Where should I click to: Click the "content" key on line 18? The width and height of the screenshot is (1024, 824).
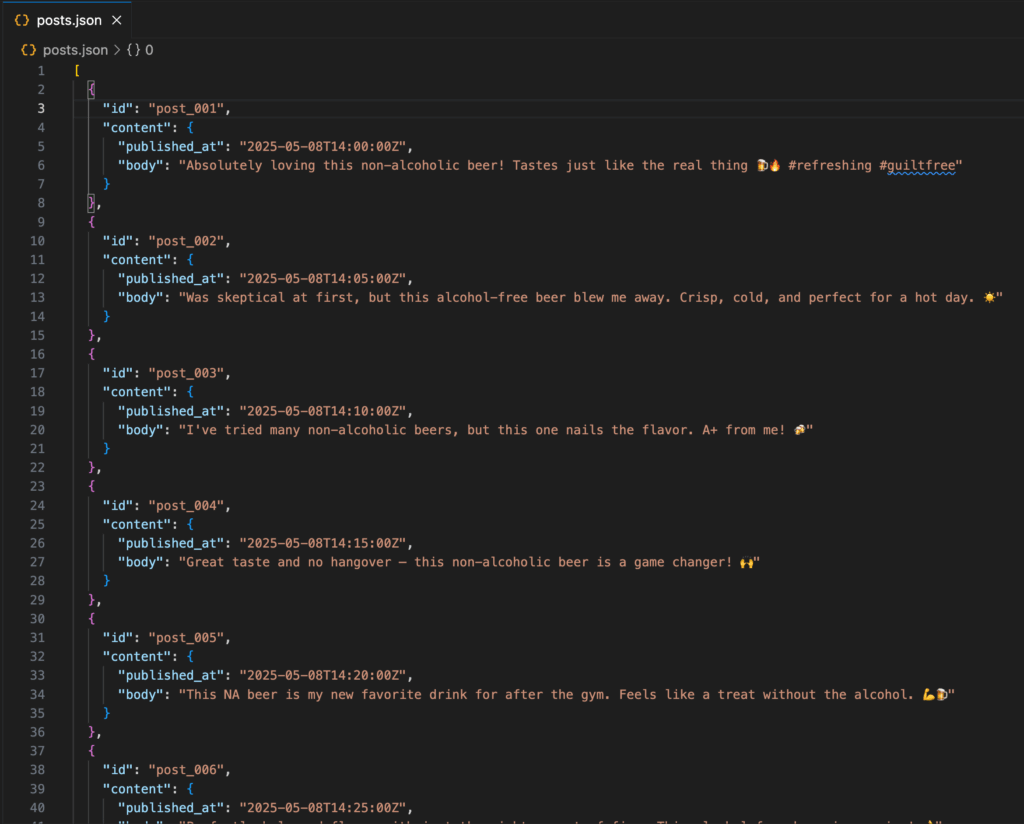tap(136, 392)
